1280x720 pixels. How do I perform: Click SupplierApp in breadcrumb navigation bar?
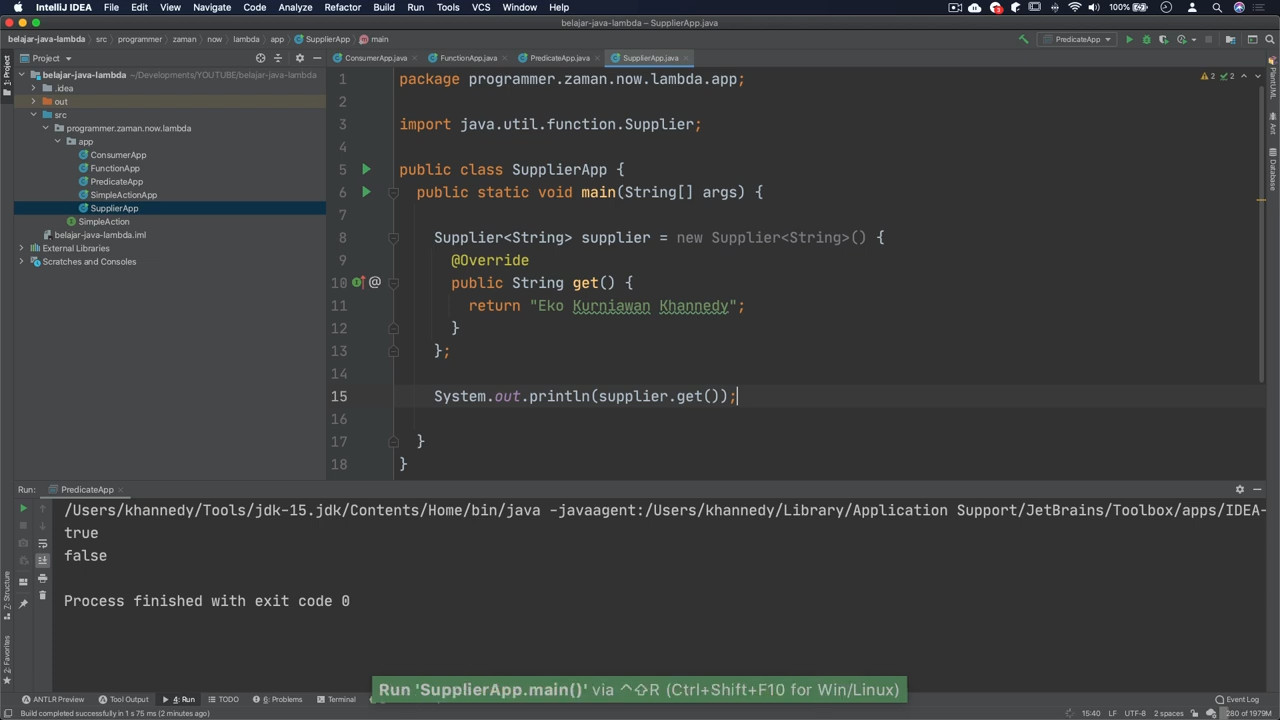click(x=322, y=39)
